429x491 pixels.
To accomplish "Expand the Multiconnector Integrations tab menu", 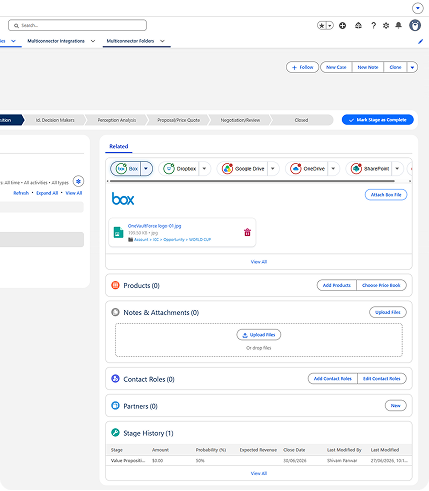I will 93,41.
